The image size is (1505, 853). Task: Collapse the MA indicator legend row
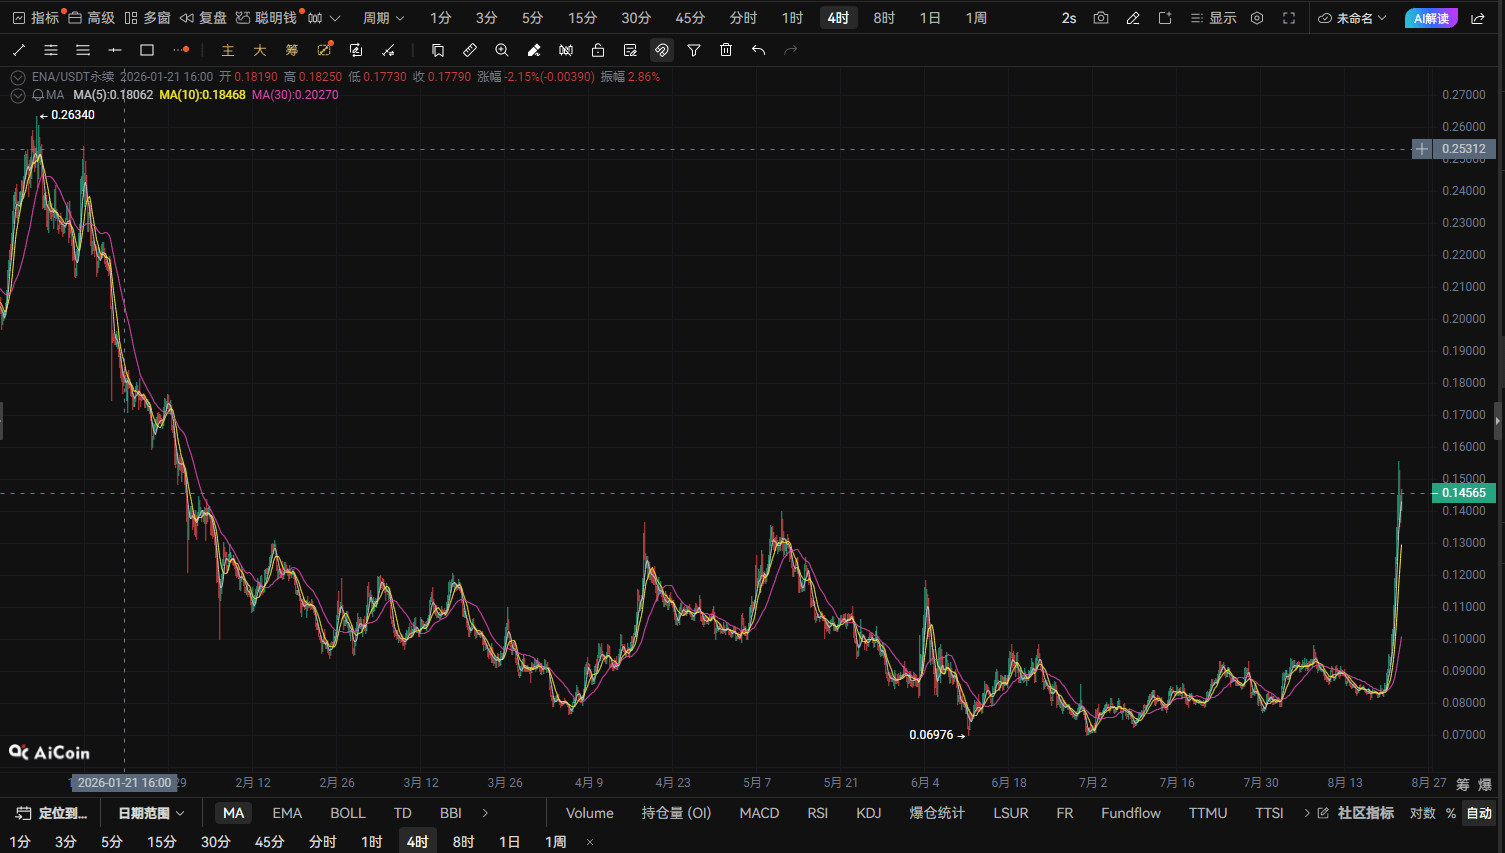(18, 95)
